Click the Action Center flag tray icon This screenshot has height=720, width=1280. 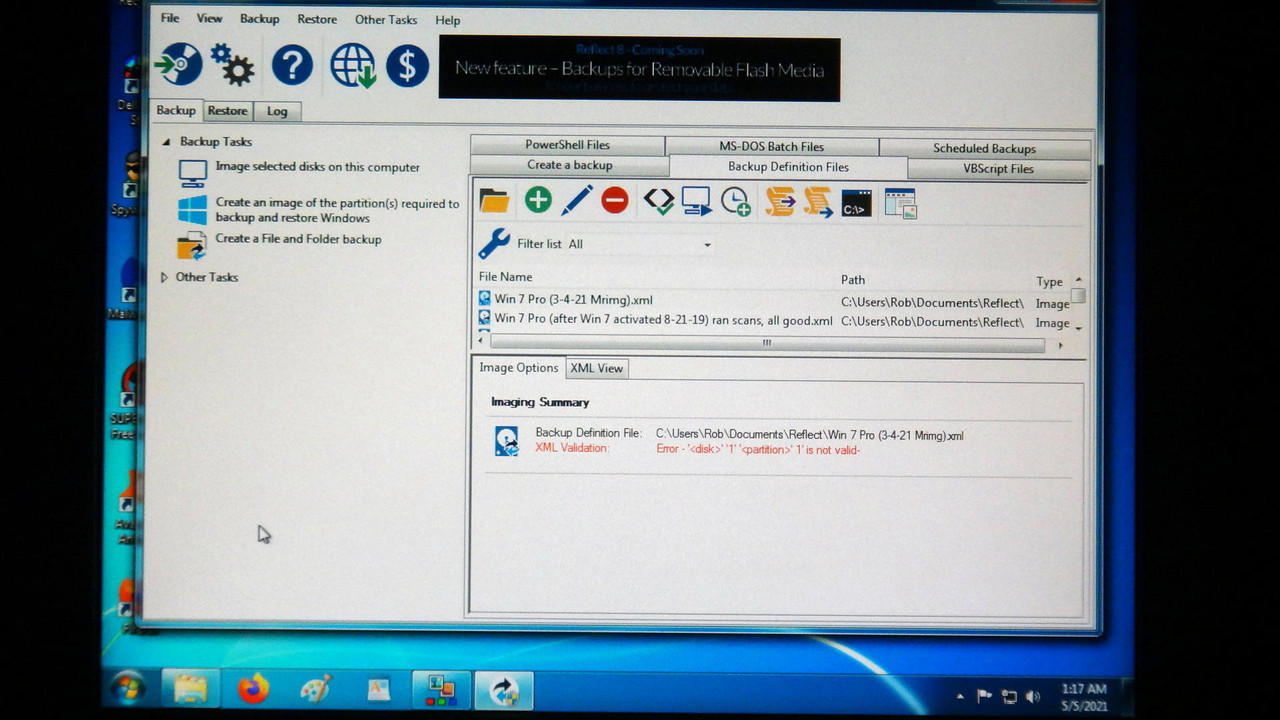coord(984,696)
